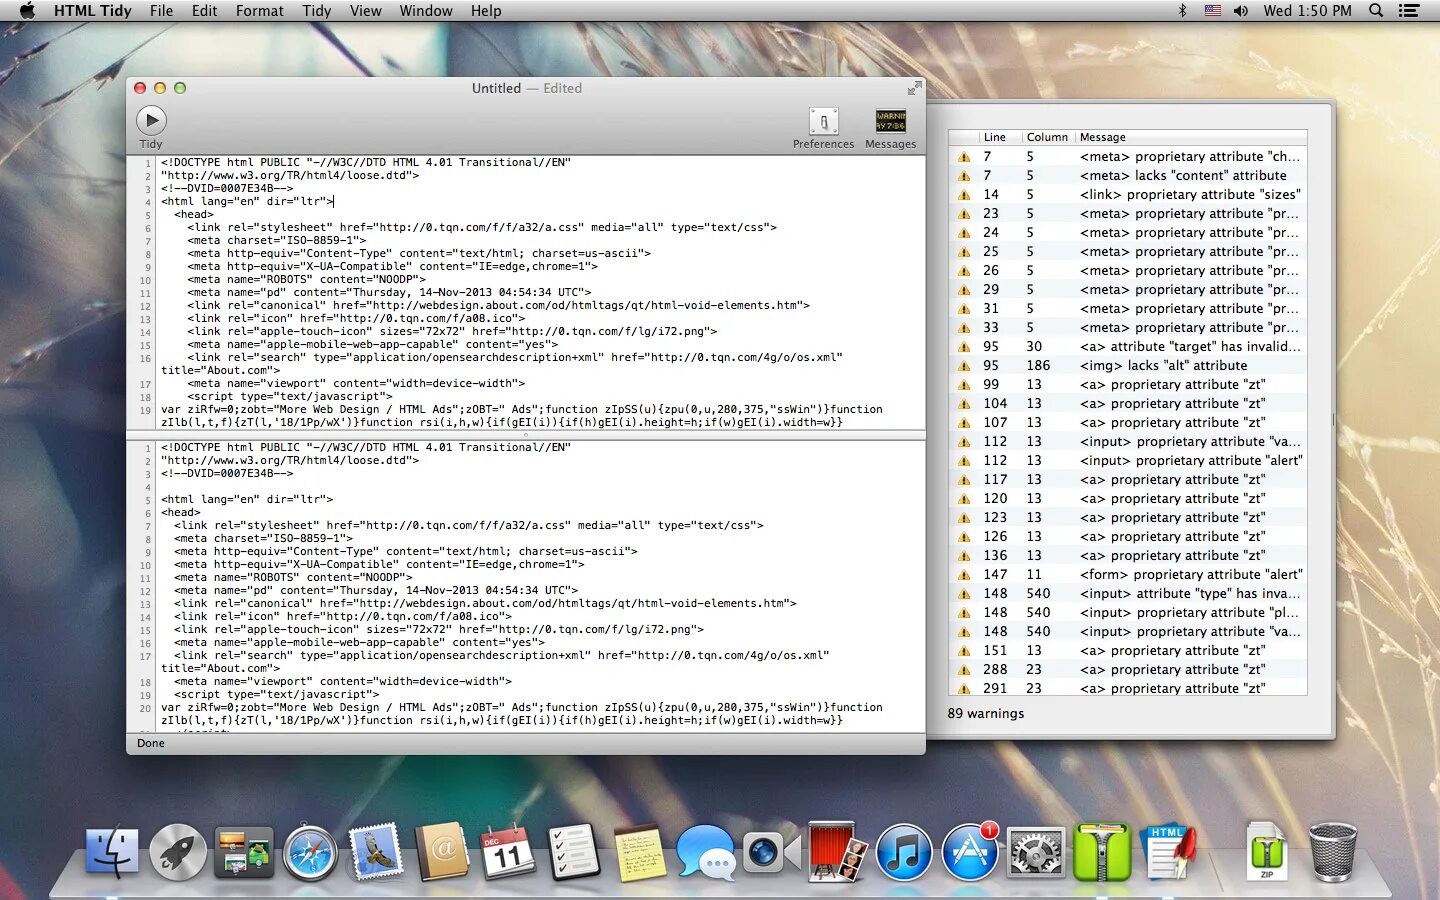Open the Bluetooth status menu
The height and width of the screenshot is (900, 1440).
(x=1182, y=10)
